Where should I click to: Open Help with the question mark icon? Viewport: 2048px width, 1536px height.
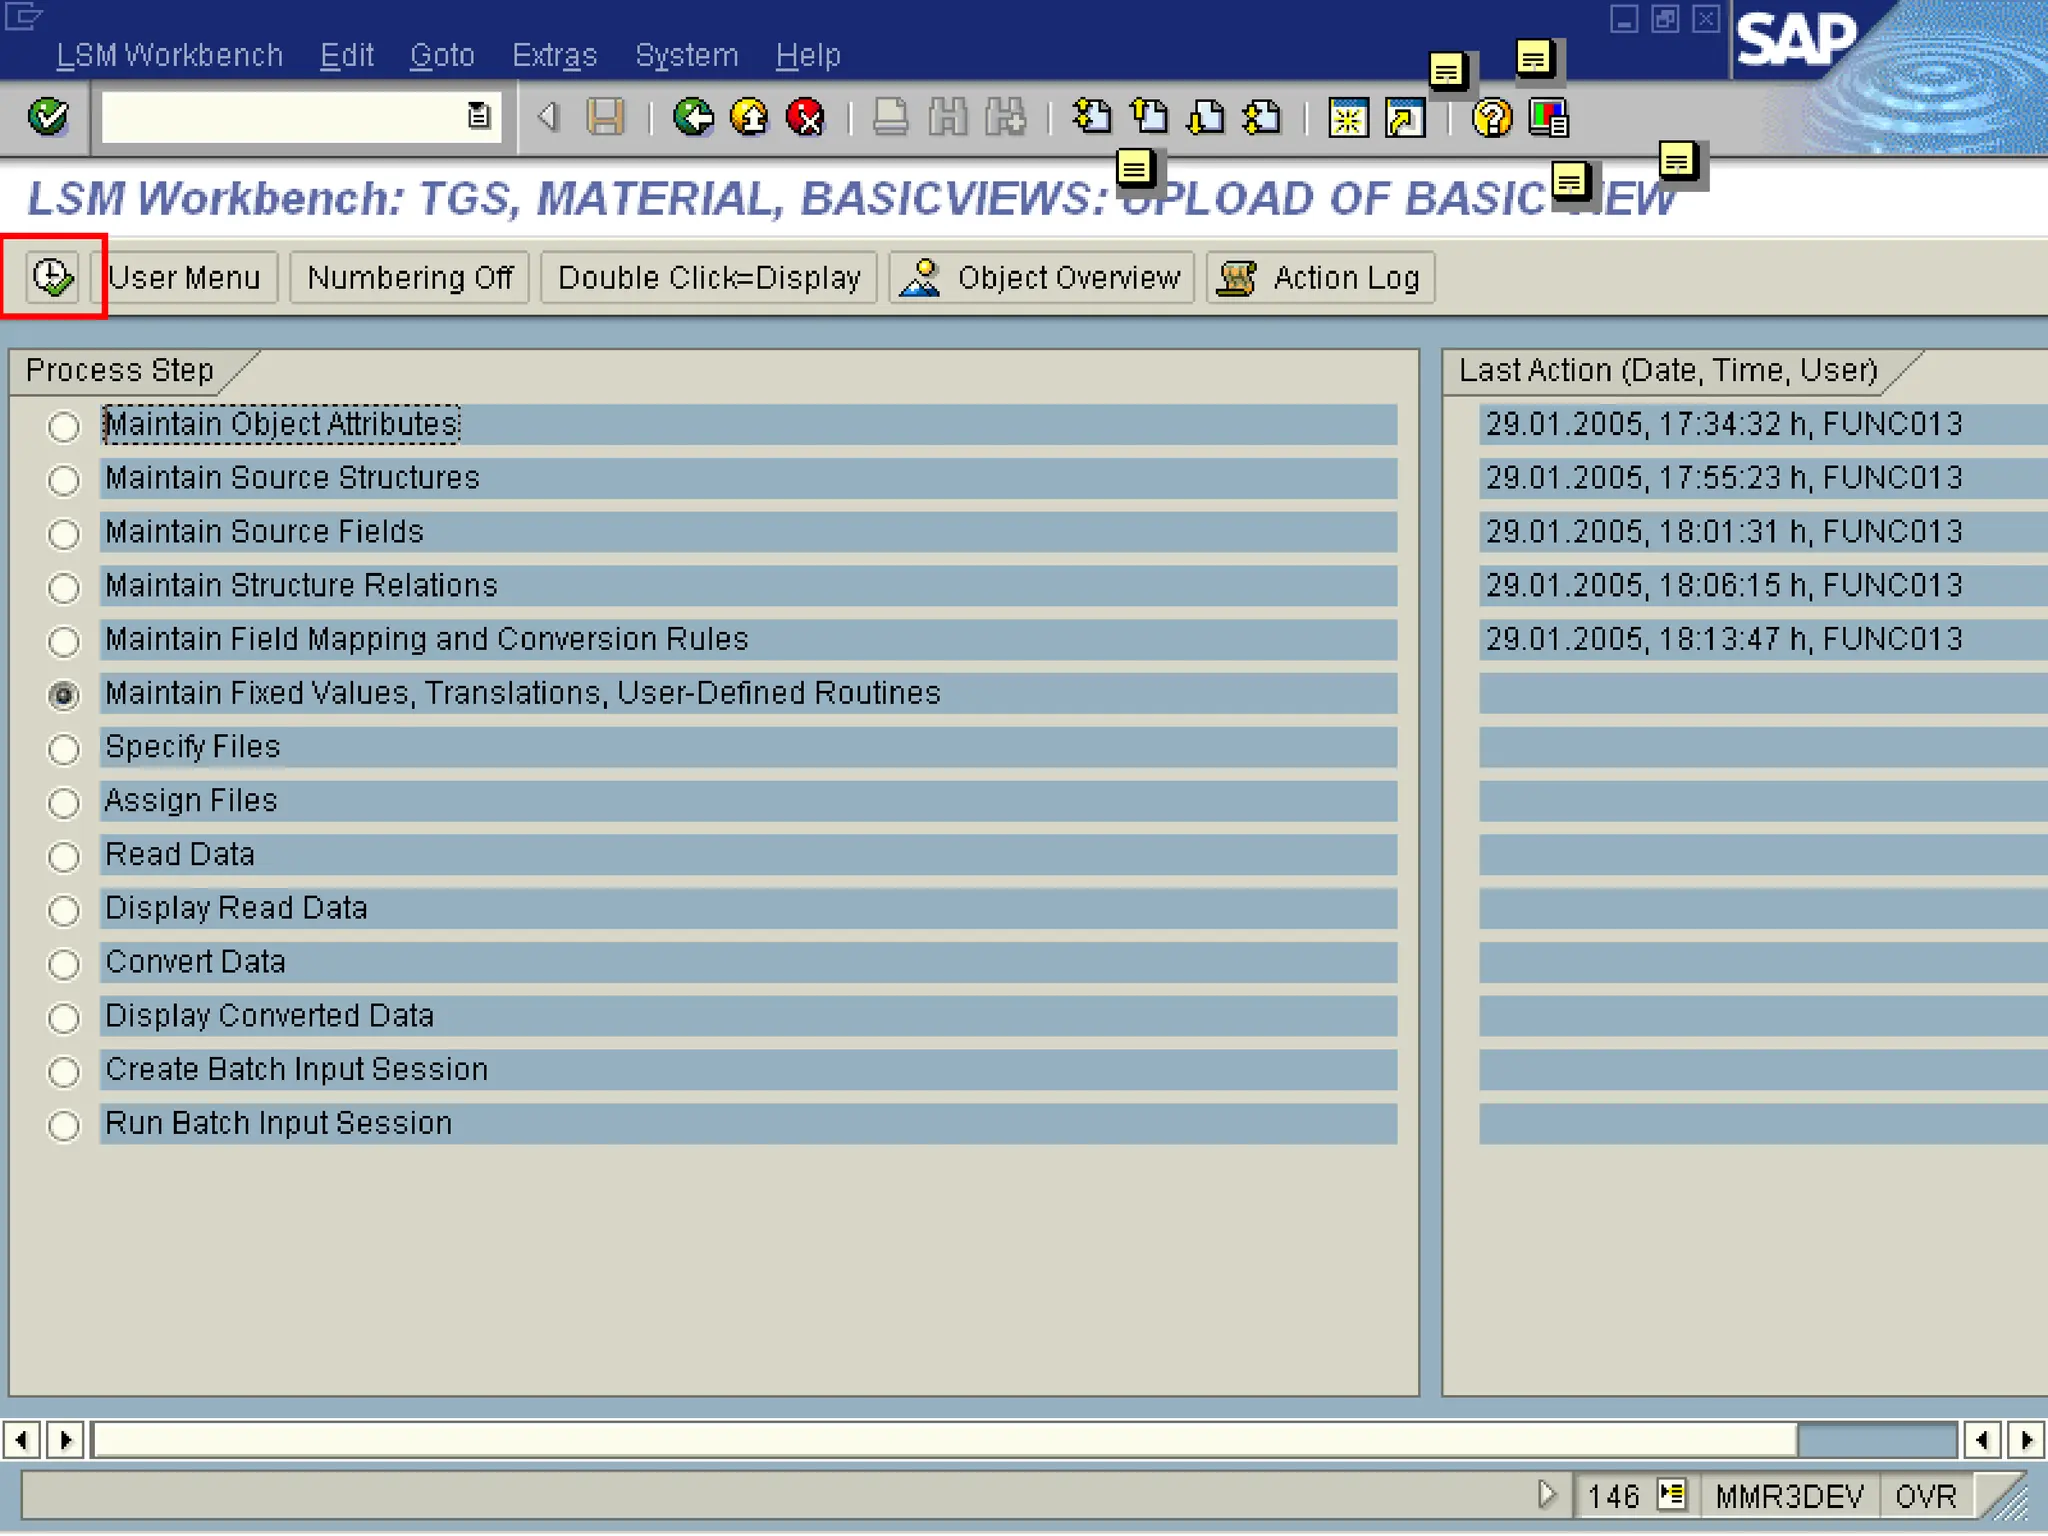tap(1491, 118)
